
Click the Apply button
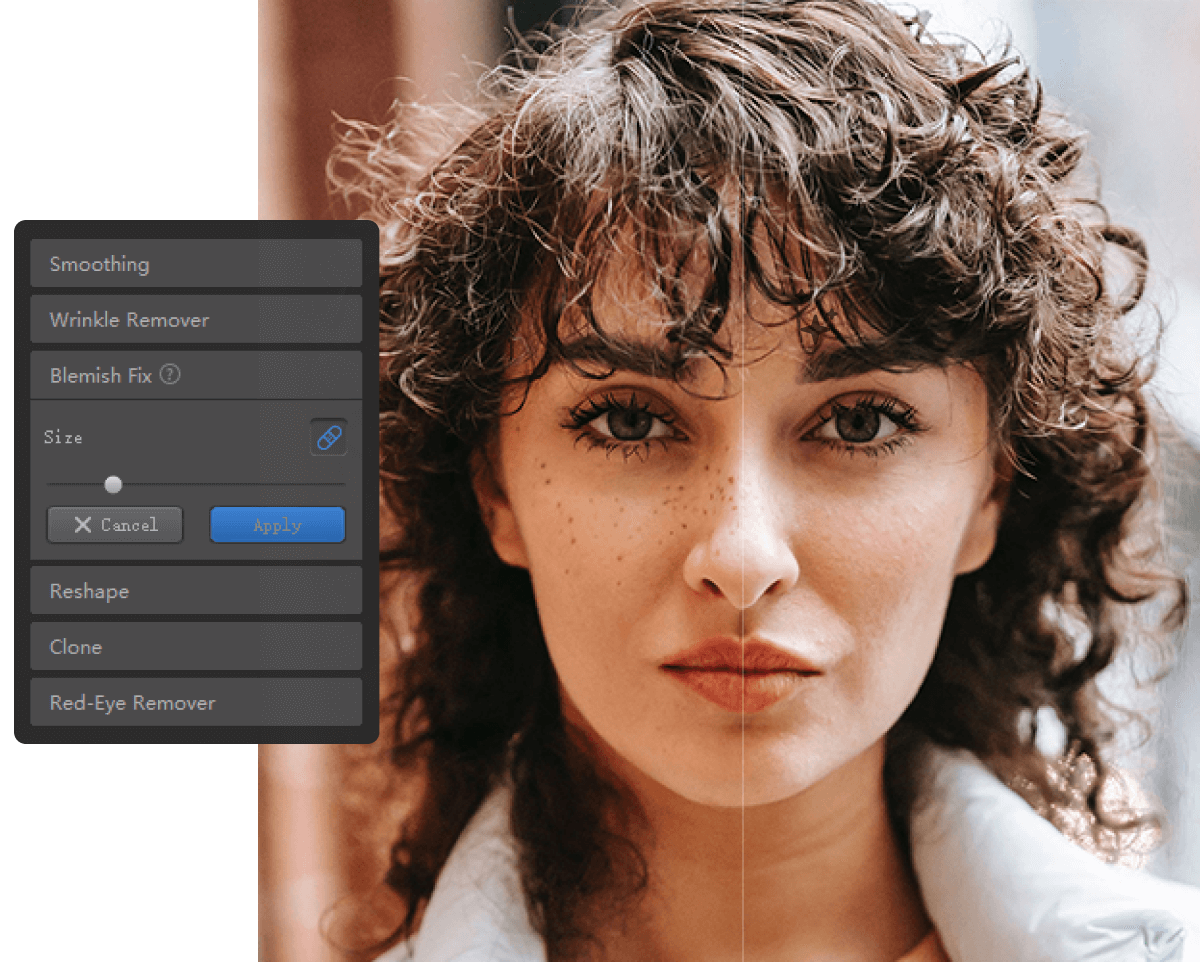[277, 525]
